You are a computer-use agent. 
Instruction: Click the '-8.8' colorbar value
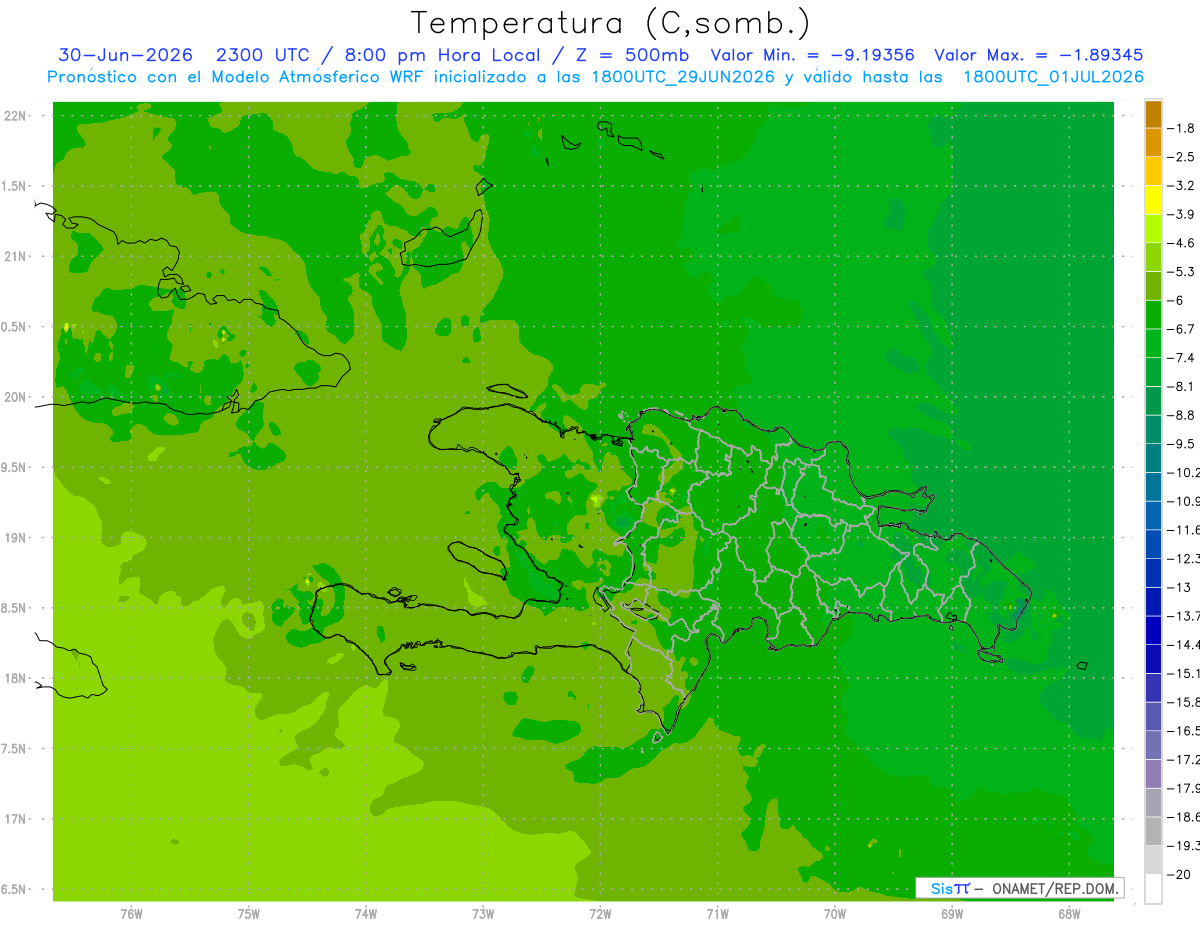coord(1181,415)
